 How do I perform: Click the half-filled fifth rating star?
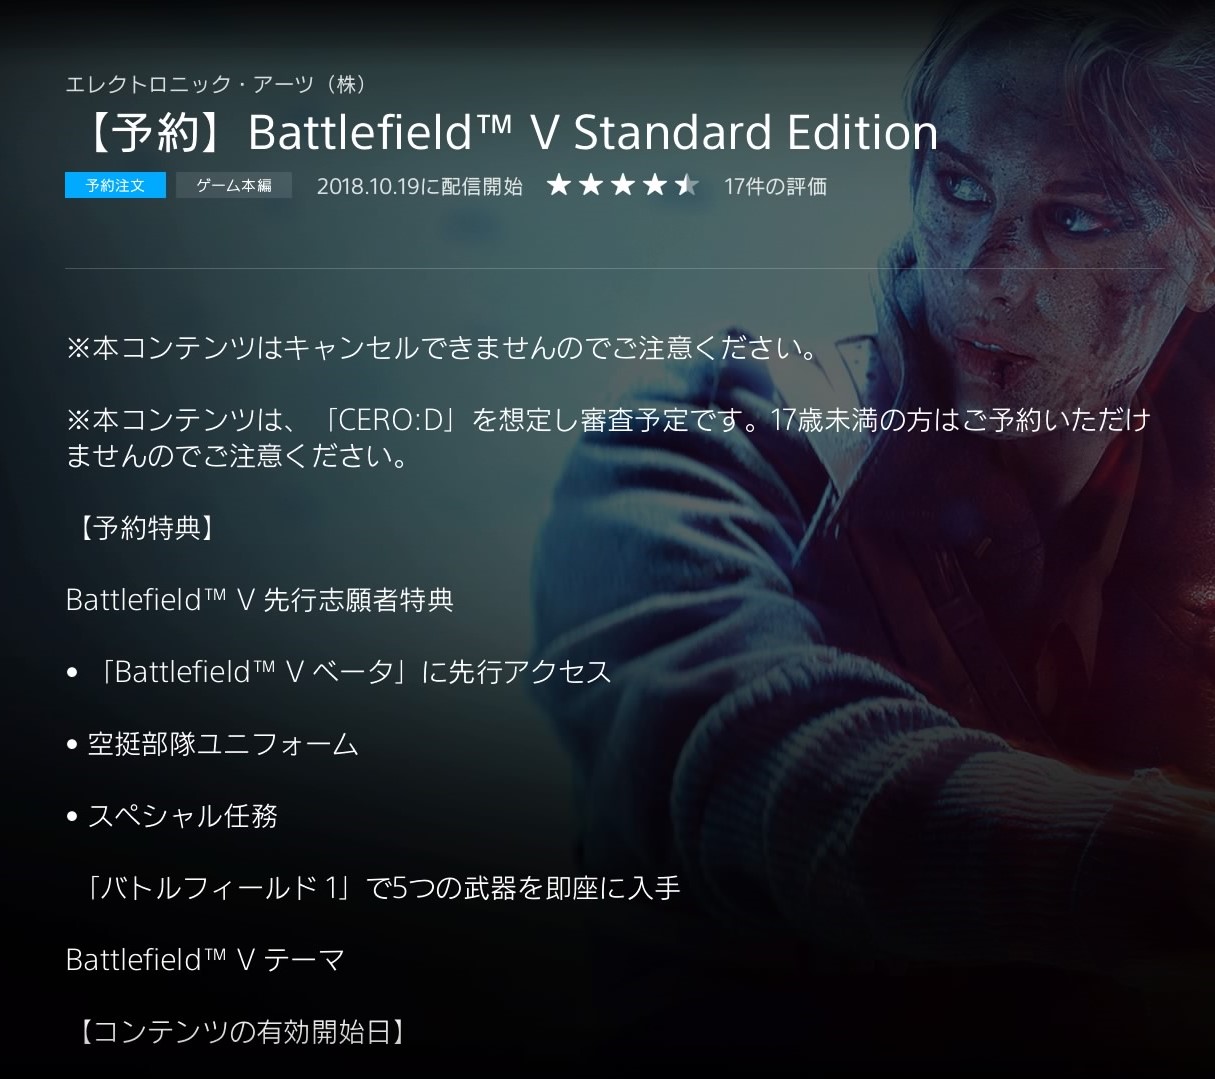click(687, 185)
